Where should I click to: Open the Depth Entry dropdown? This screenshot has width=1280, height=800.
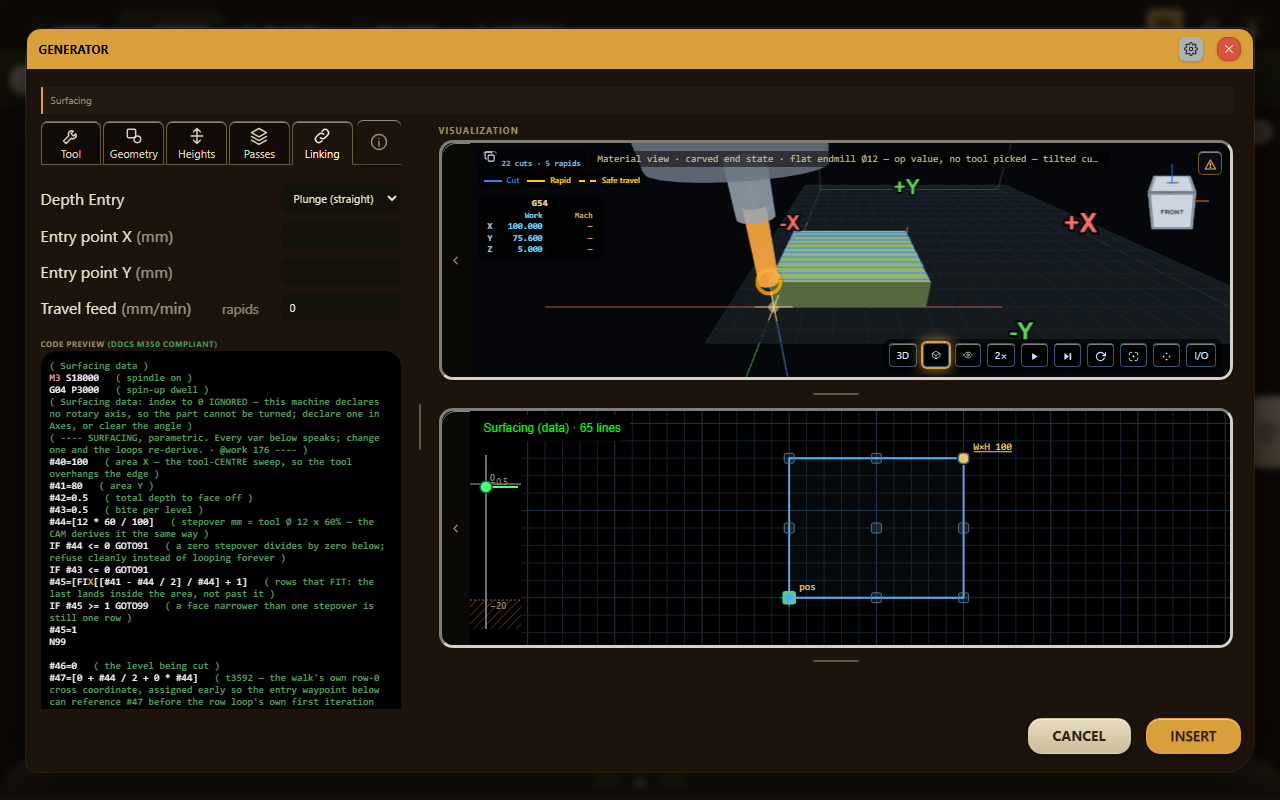(341, 199)
